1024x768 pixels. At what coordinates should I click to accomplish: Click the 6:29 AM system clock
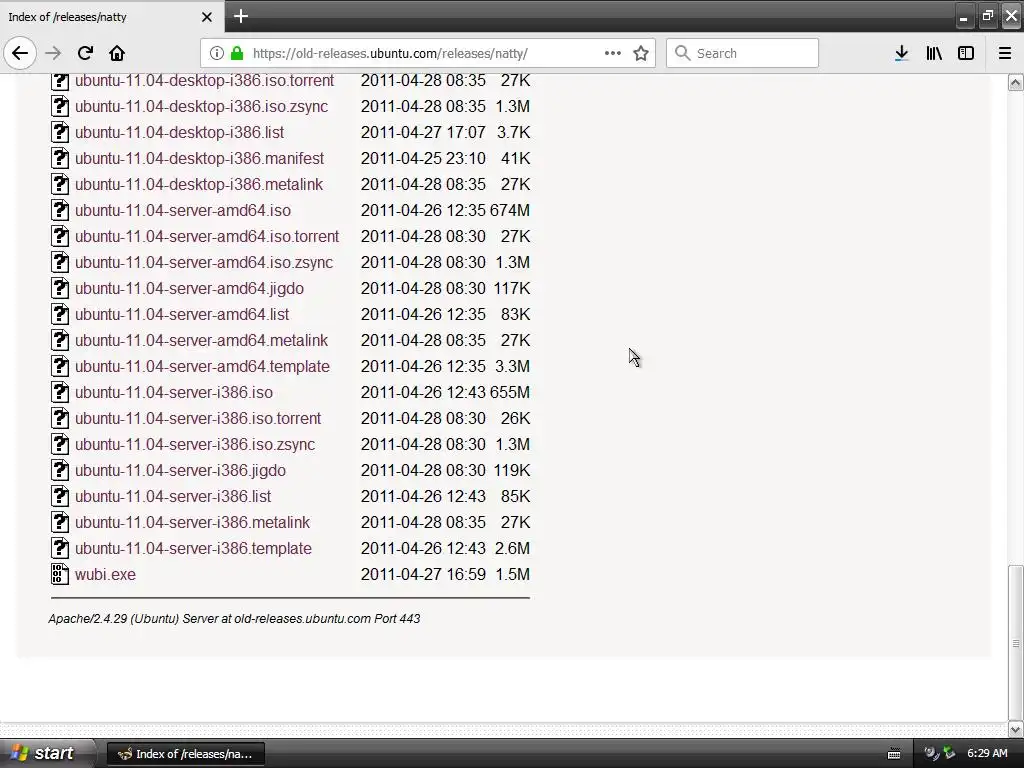(x=987, y=753)
